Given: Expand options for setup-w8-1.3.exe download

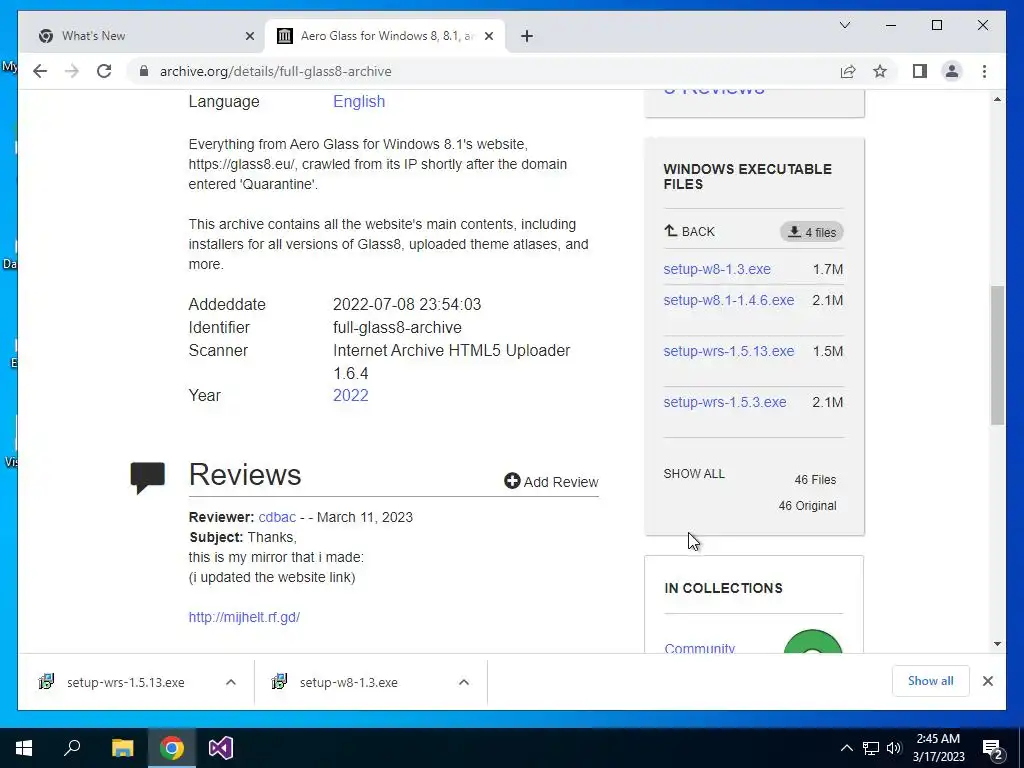Looking at the screenshot, I should tap(464, 682).
